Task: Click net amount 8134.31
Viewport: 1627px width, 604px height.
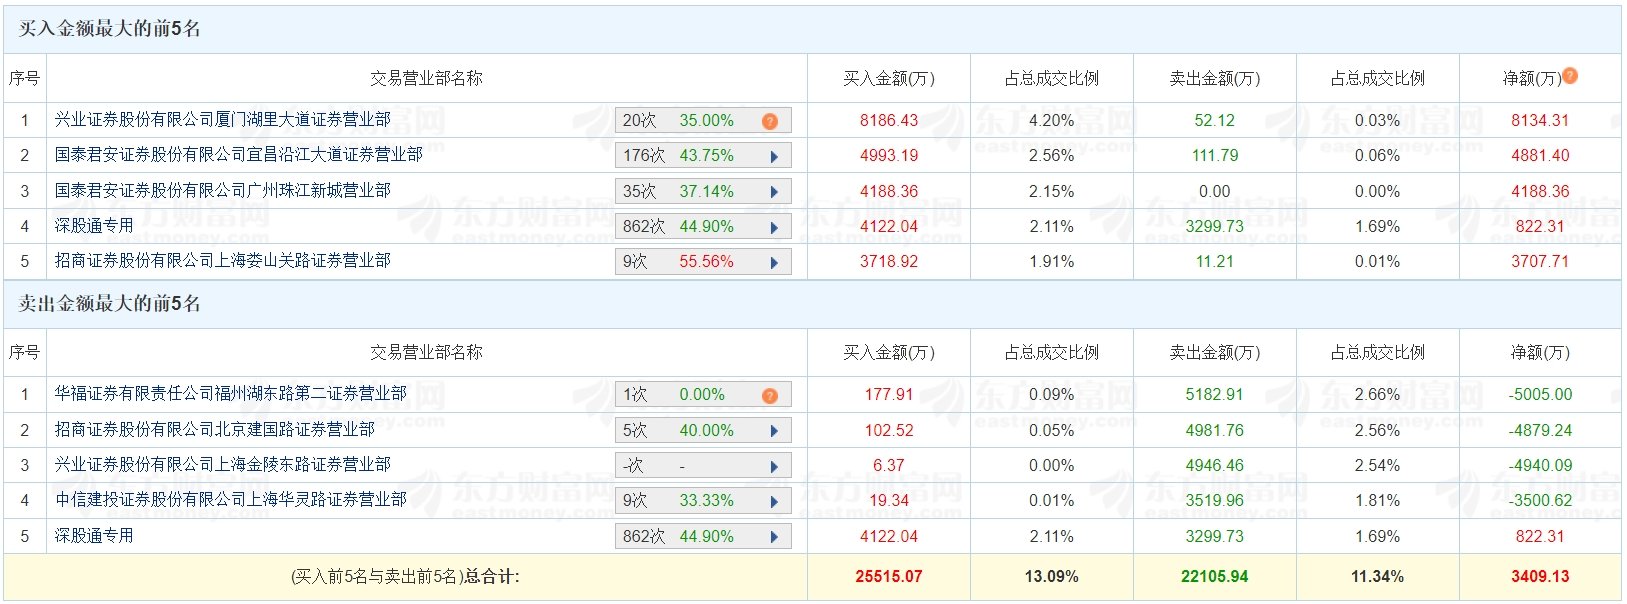Action: 1540,120
